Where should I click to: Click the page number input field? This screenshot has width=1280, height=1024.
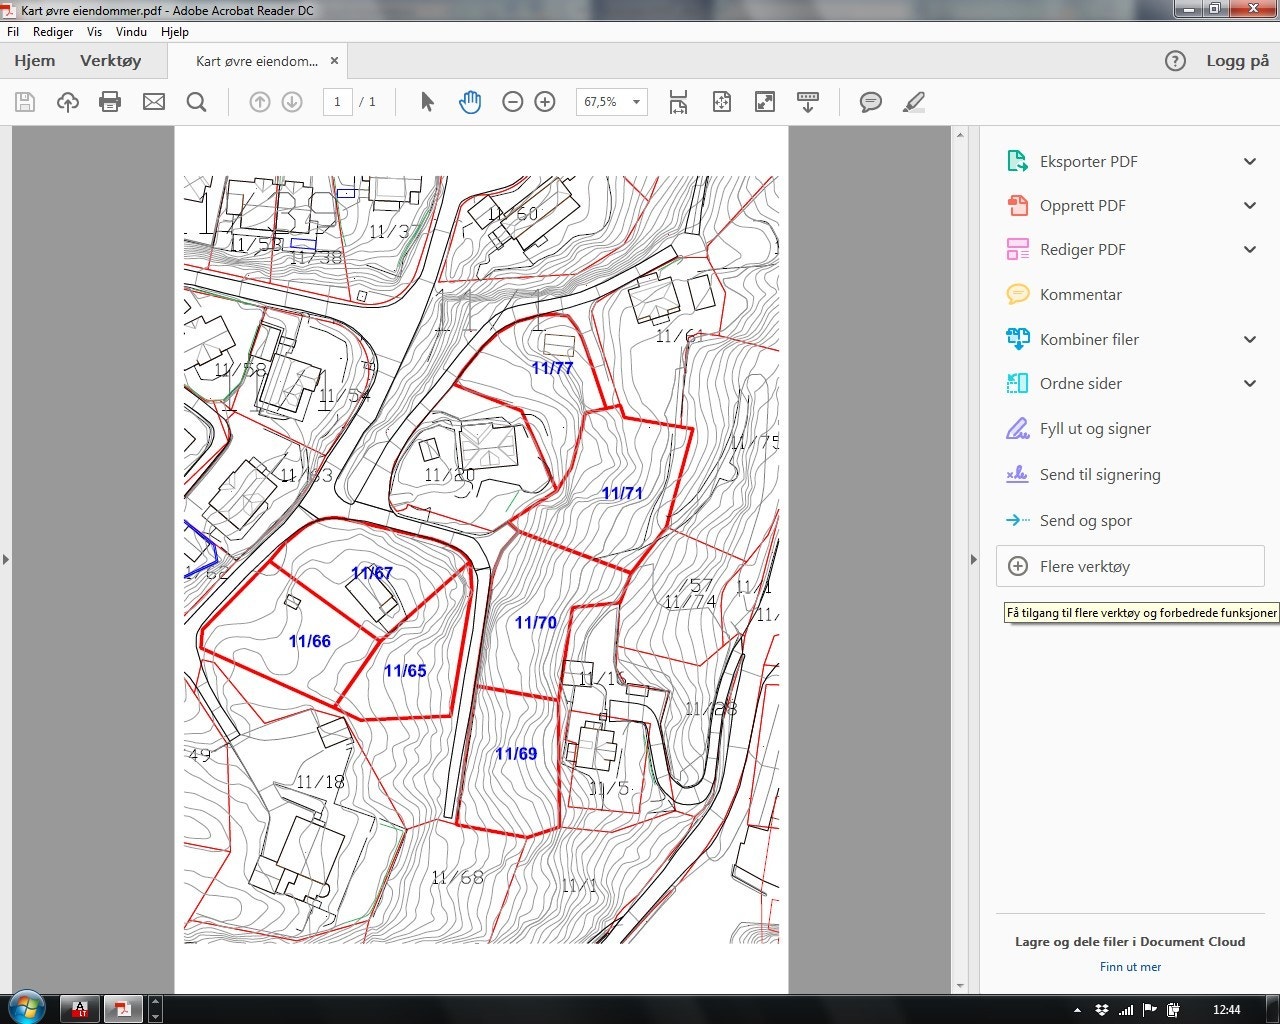[337, 102]
